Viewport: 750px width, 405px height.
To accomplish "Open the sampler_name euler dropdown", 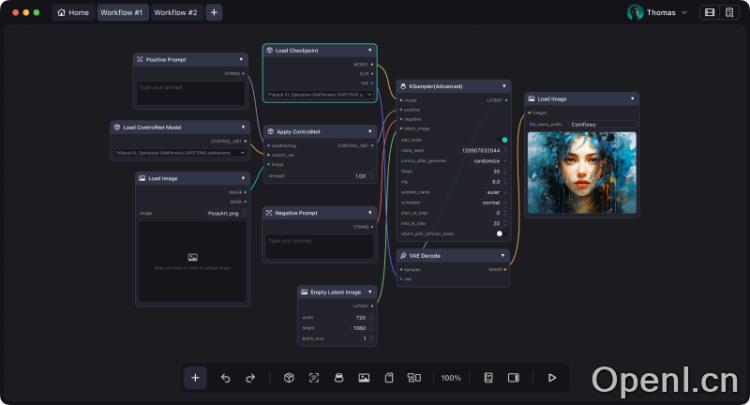I will 492,192.
